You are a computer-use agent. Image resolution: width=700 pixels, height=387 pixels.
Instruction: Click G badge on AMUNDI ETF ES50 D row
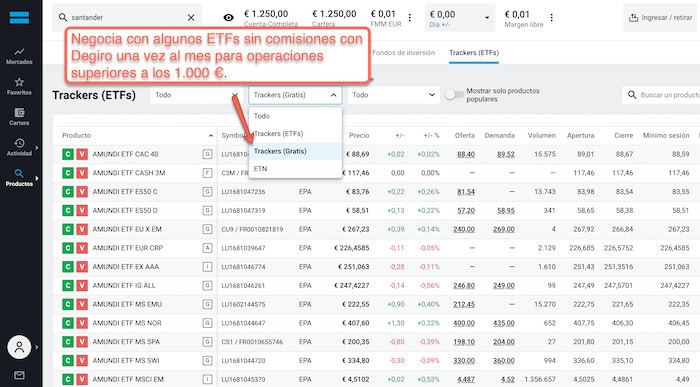pyautogui.click(x=207, y=211)
